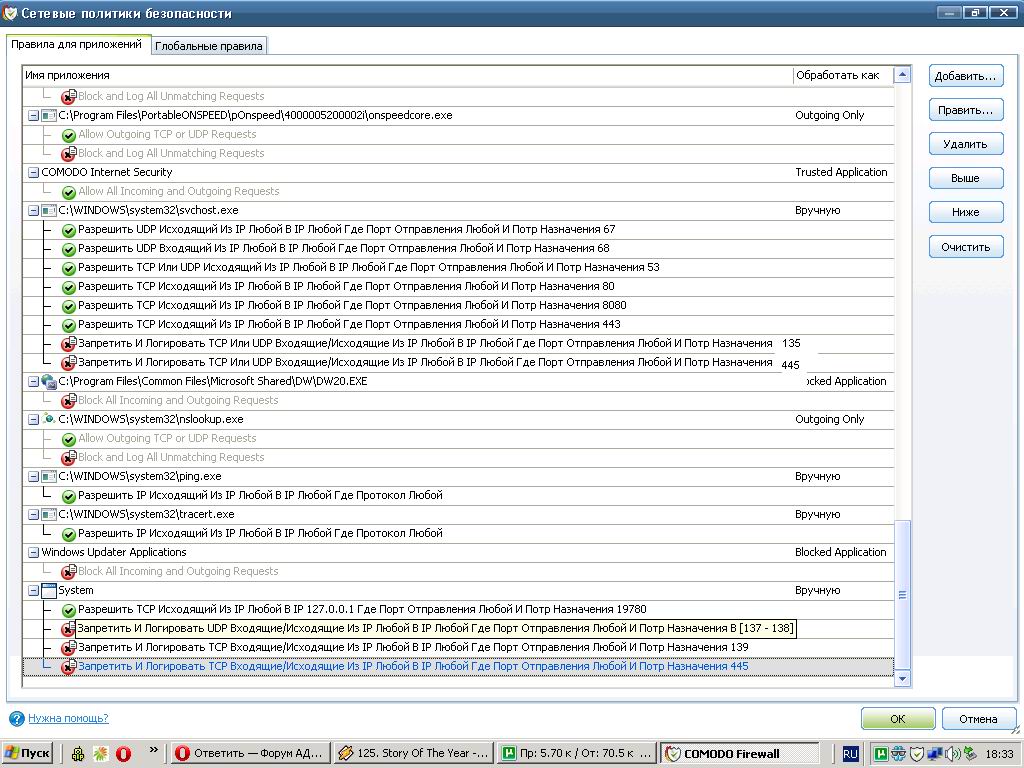
Task: Click the vertical scrollbar thumb
Action: pyautogui.click(x=903, y=595)
